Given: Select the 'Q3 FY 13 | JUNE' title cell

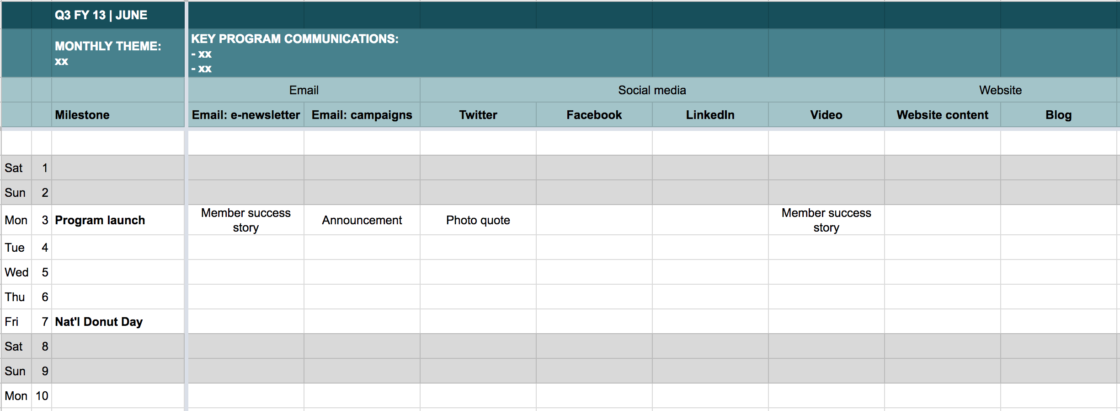Looking at the screenshot, I should [119, 15].
